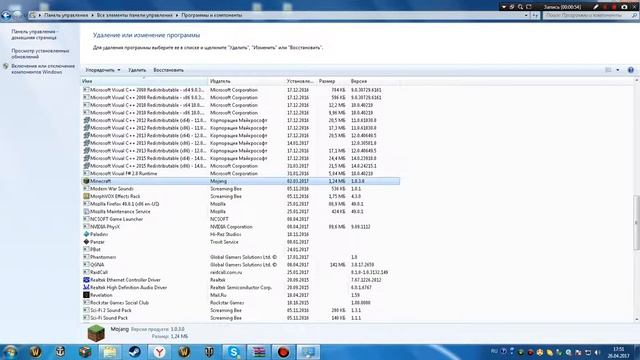
Task: Click the MorphVOX Effects Pack icon
Action: (x=86, y=196)
